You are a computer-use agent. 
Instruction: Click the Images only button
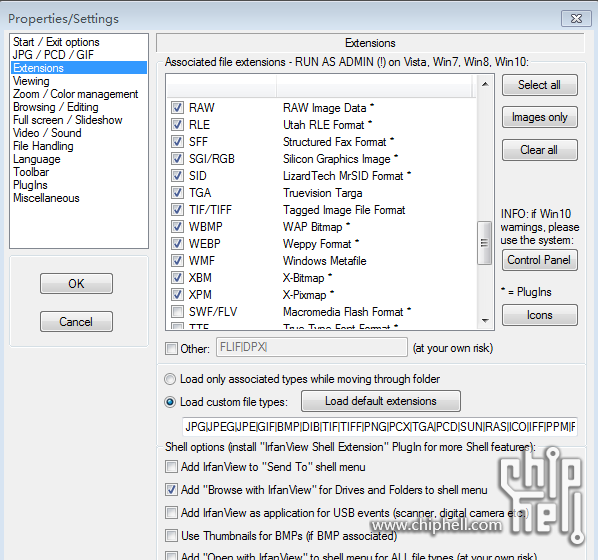pyautogui.click(x=540, y=117)
